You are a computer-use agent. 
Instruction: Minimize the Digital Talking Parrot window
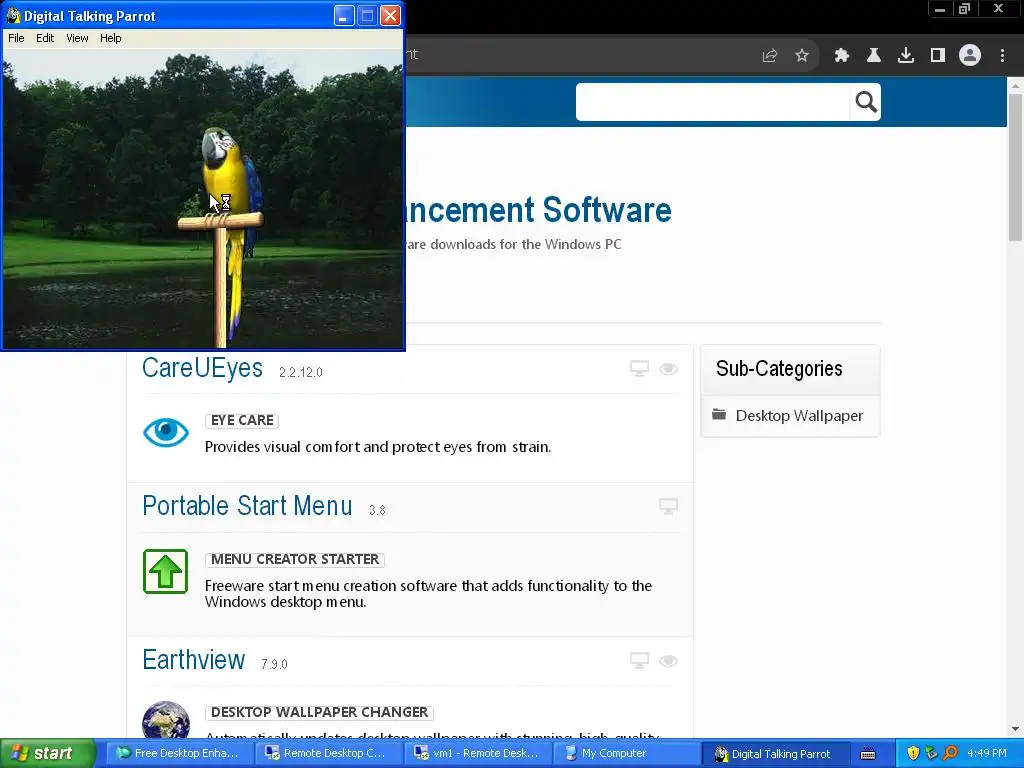point(344,16)
